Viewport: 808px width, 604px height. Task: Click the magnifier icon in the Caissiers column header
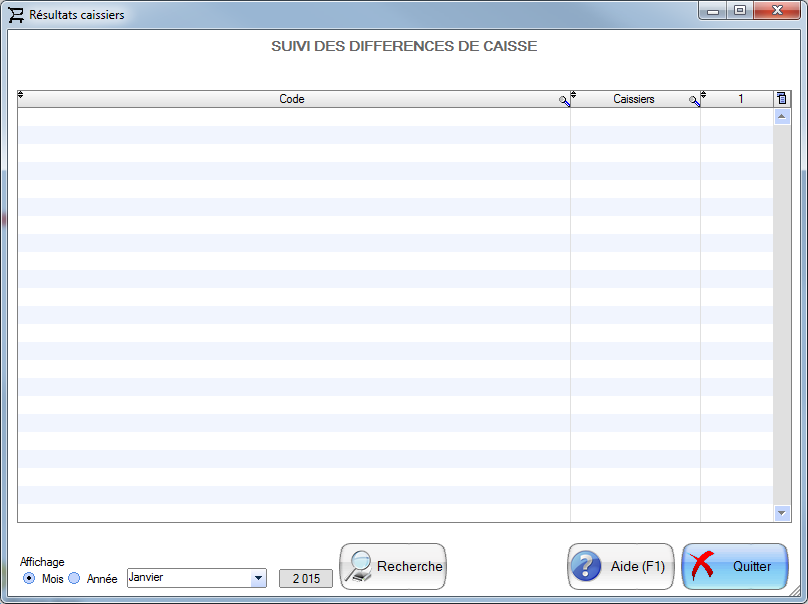pyautogui.click(x=694, y=99)
